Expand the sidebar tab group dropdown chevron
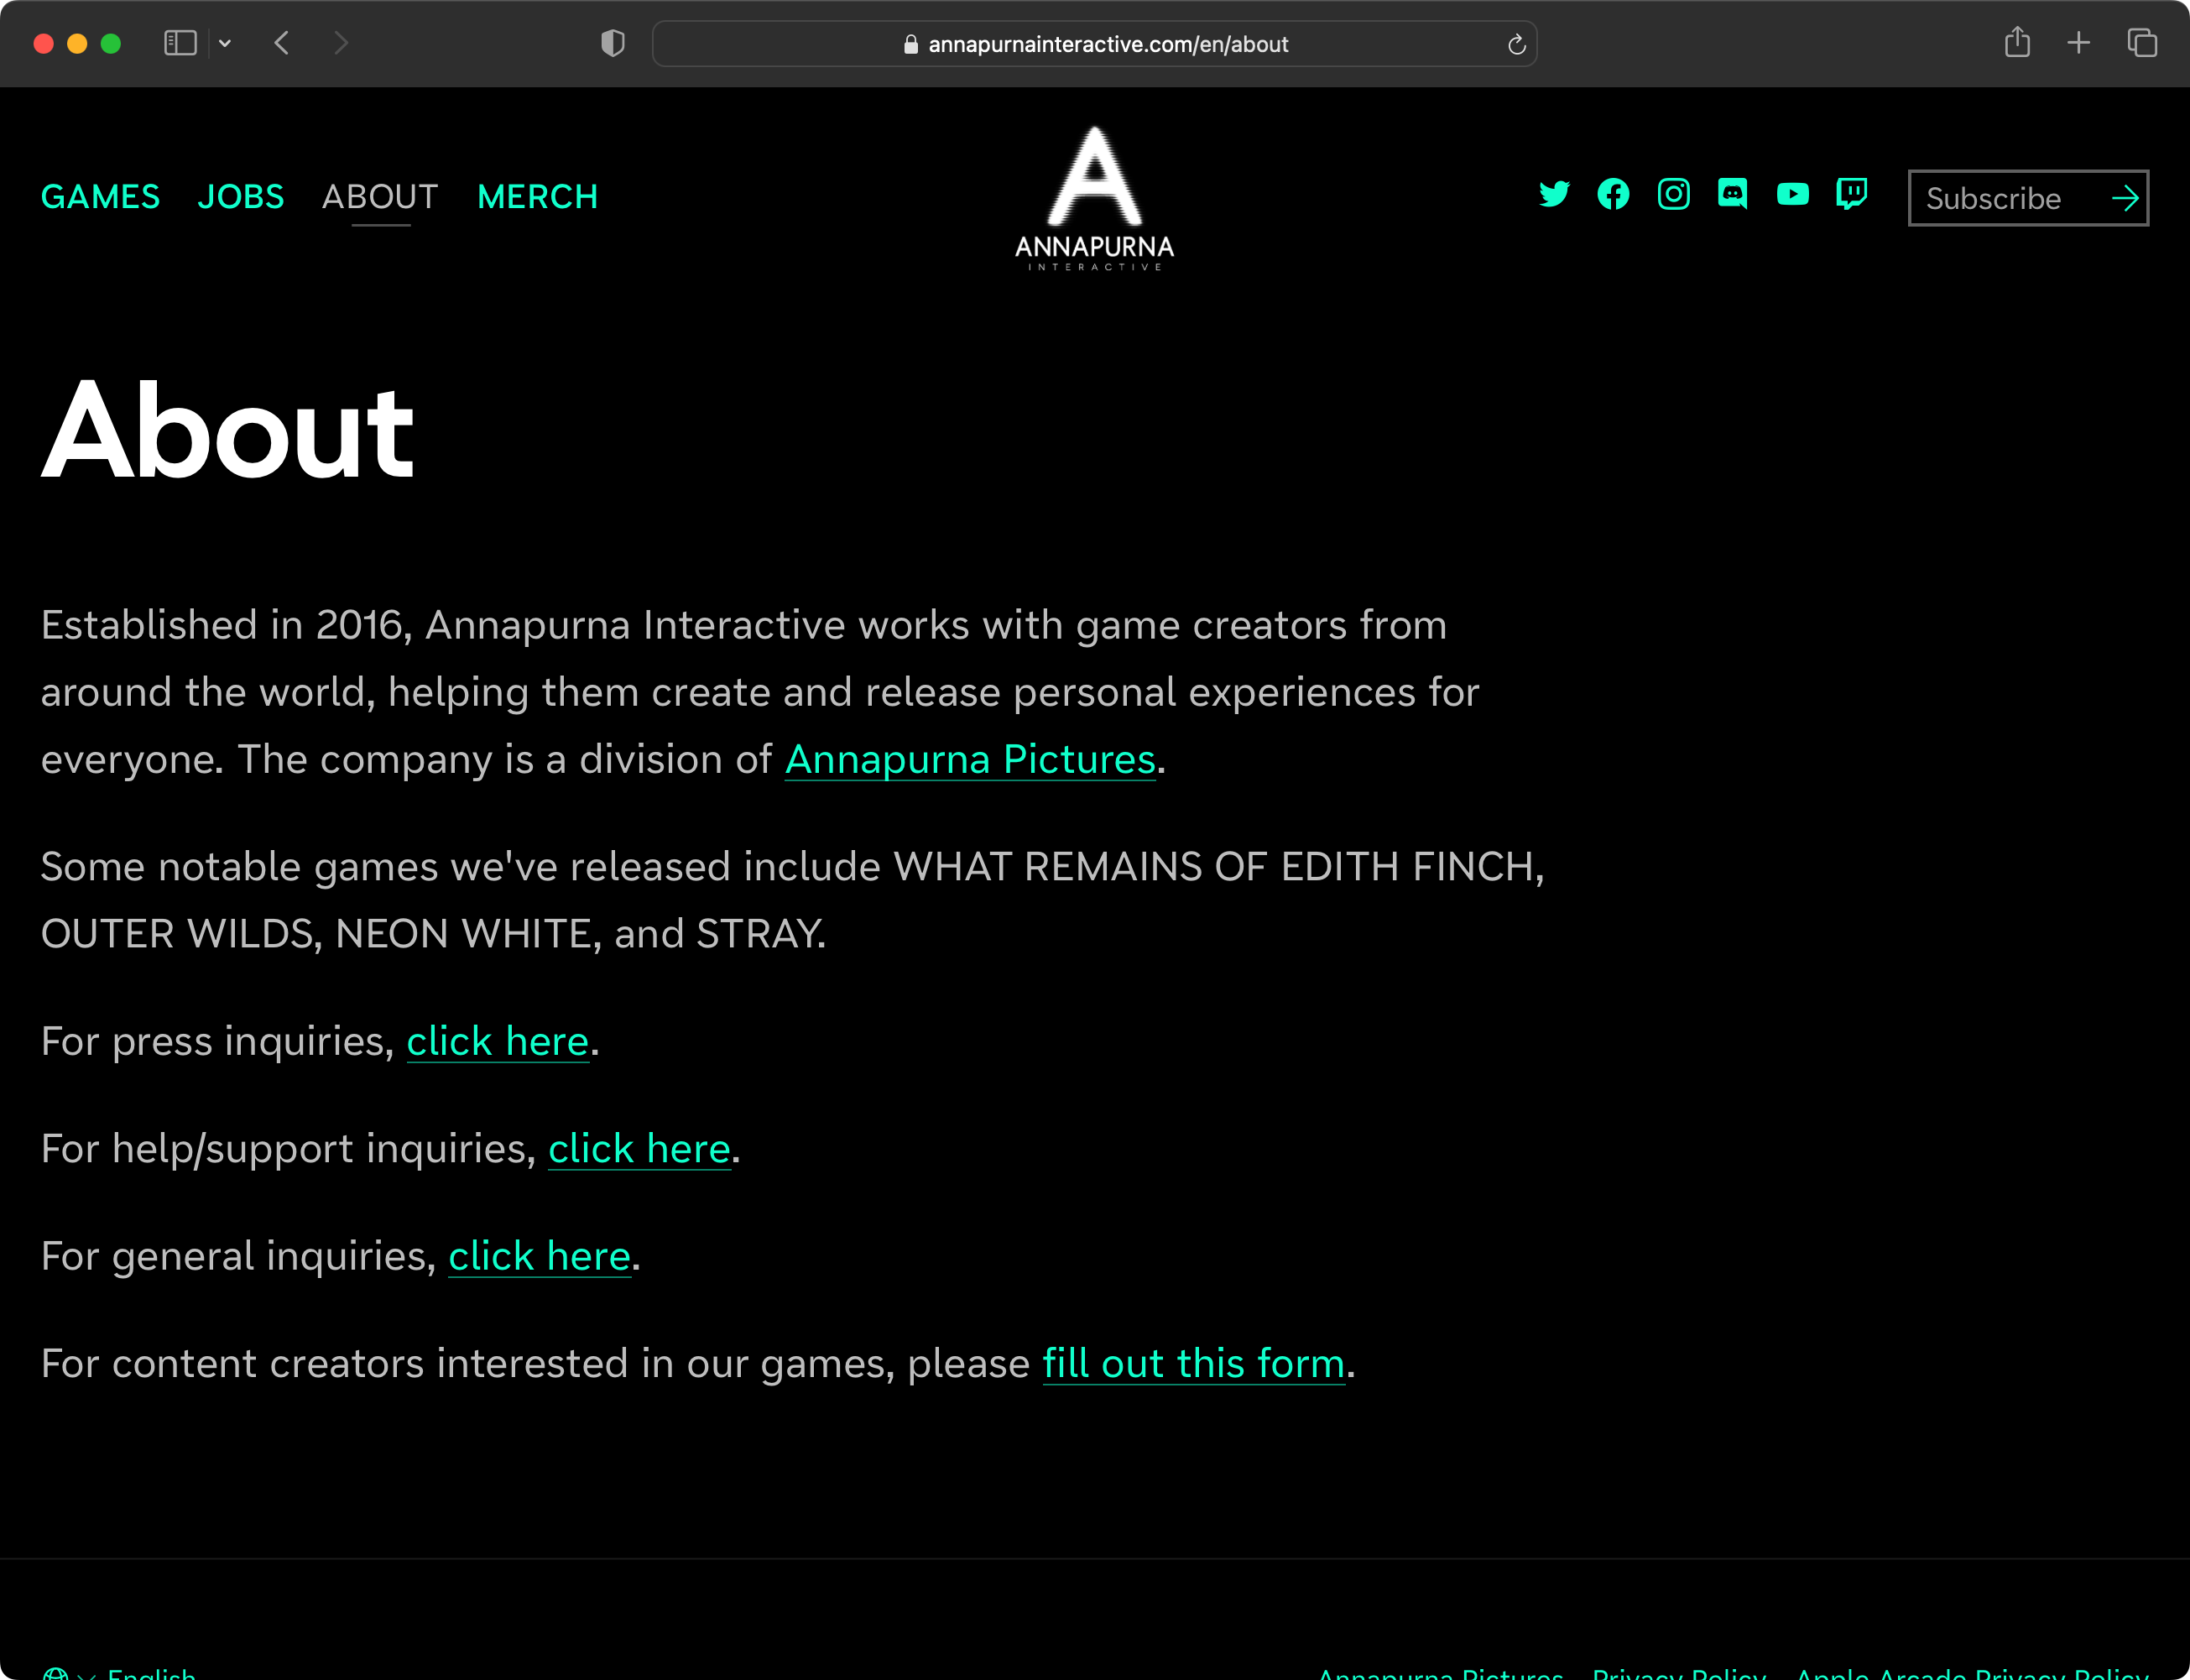 pyautogui.click(x=225, y=43)
